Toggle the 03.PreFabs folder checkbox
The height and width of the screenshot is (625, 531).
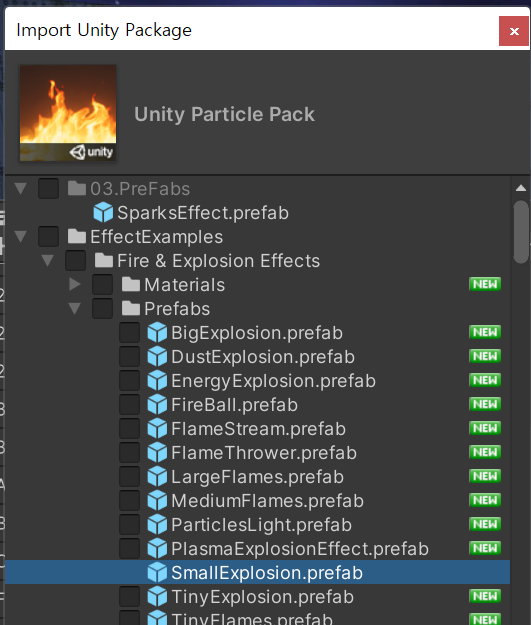(49, 189)
